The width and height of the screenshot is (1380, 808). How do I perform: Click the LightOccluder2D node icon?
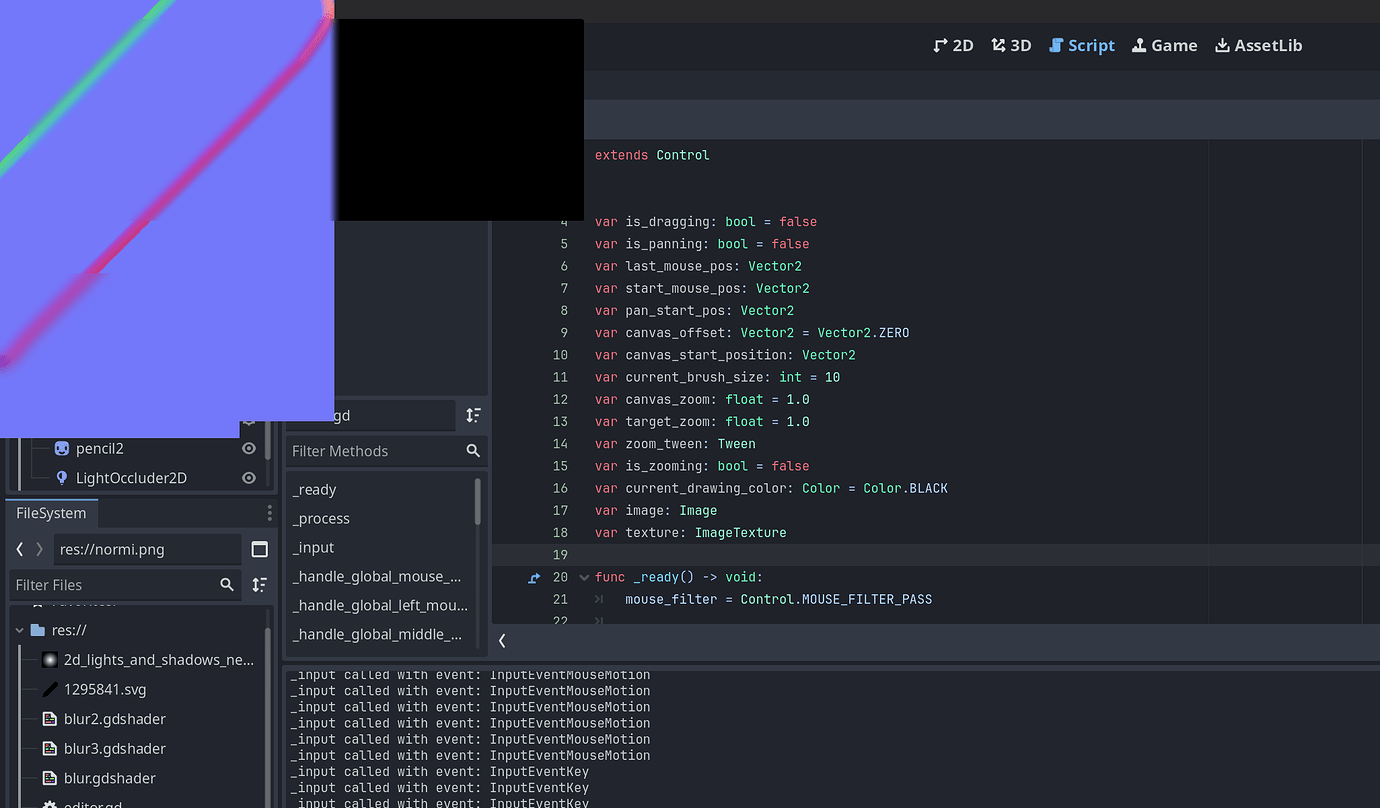click(62, 478)
